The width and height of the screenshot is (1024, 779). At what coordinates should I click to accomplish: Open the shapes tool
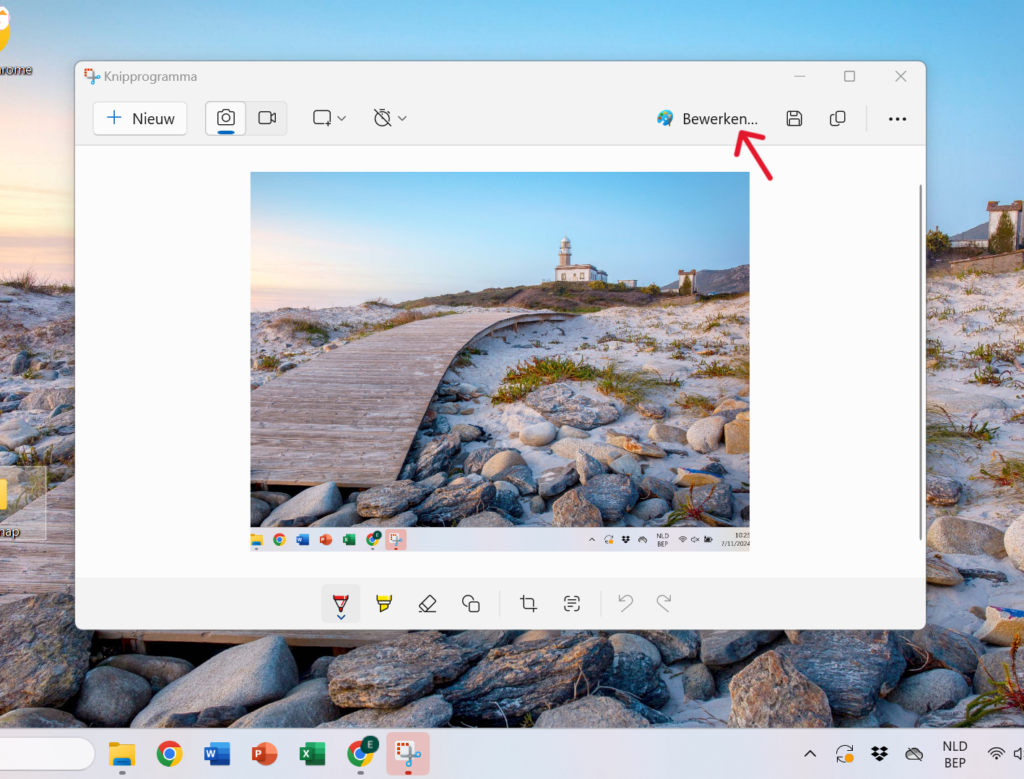[471, 603]
